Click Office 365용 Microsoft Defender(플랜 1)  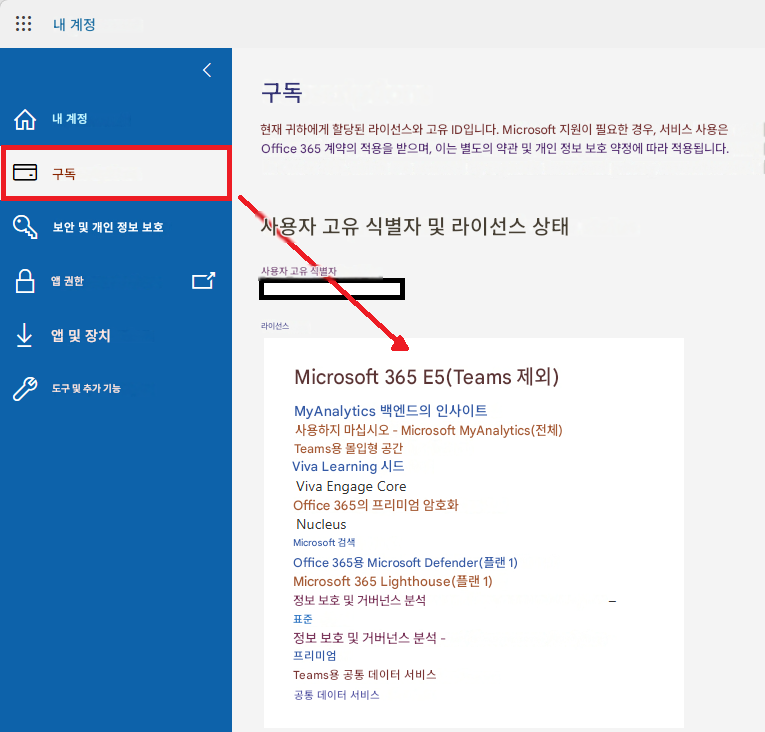tap(405, 563)
